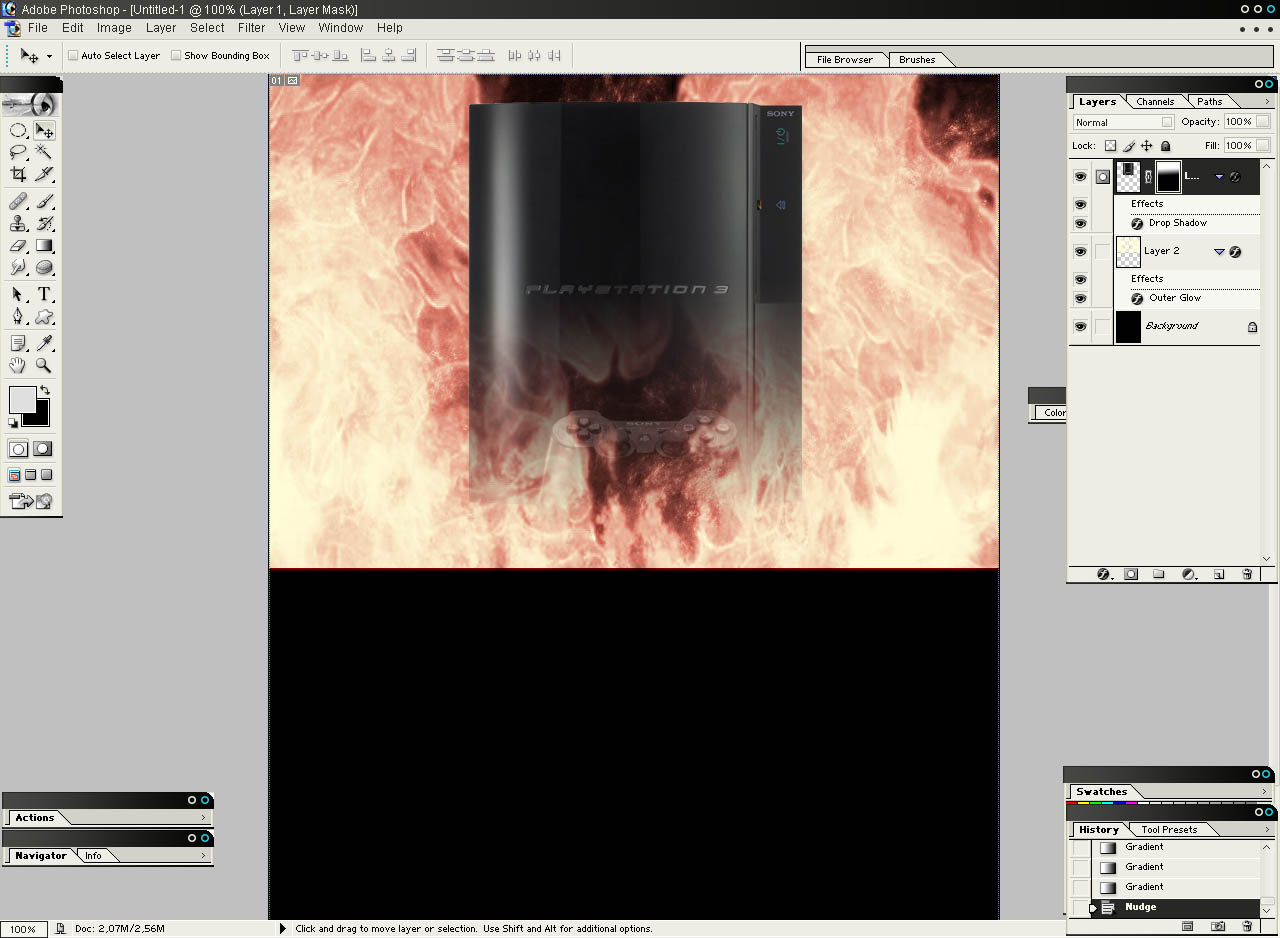The height and width of the screenshot is (938, 1280).
Task: Add layer mask from Layers panel bottom
Action: point(1131,574)
